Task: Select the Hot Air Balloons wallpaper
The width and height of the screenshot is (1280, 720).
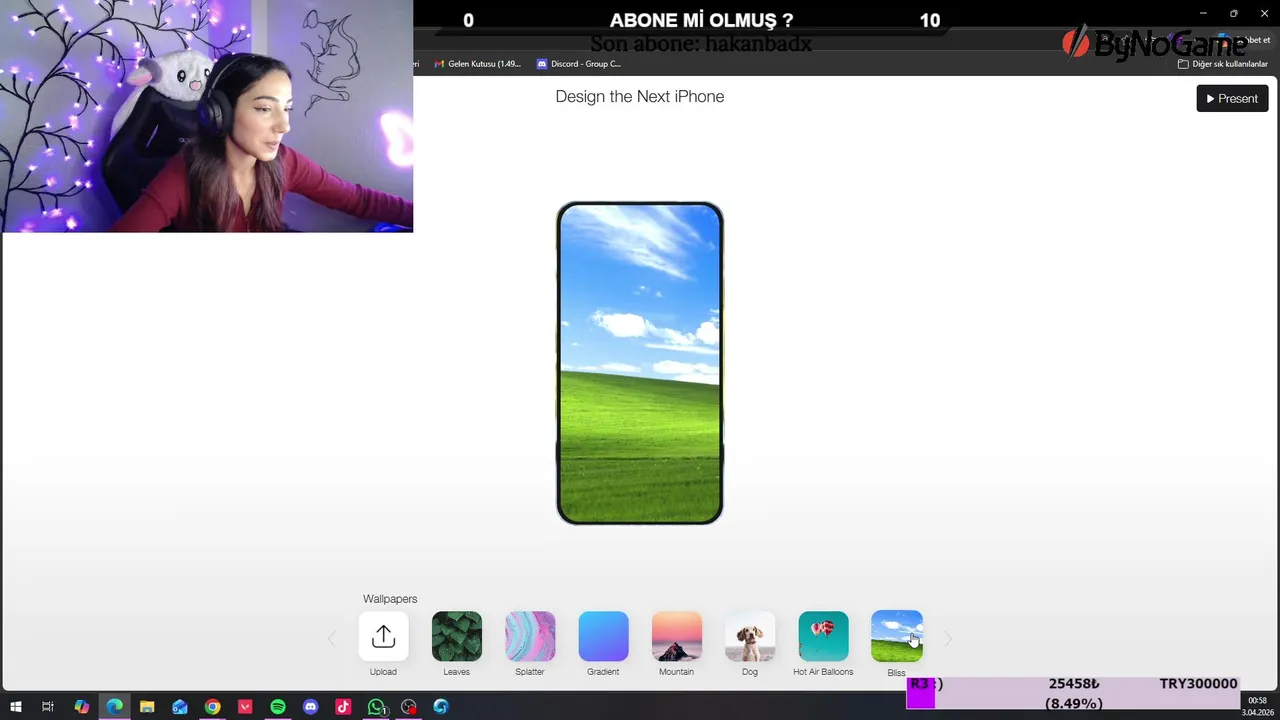Action: click(x=823, y=636)
